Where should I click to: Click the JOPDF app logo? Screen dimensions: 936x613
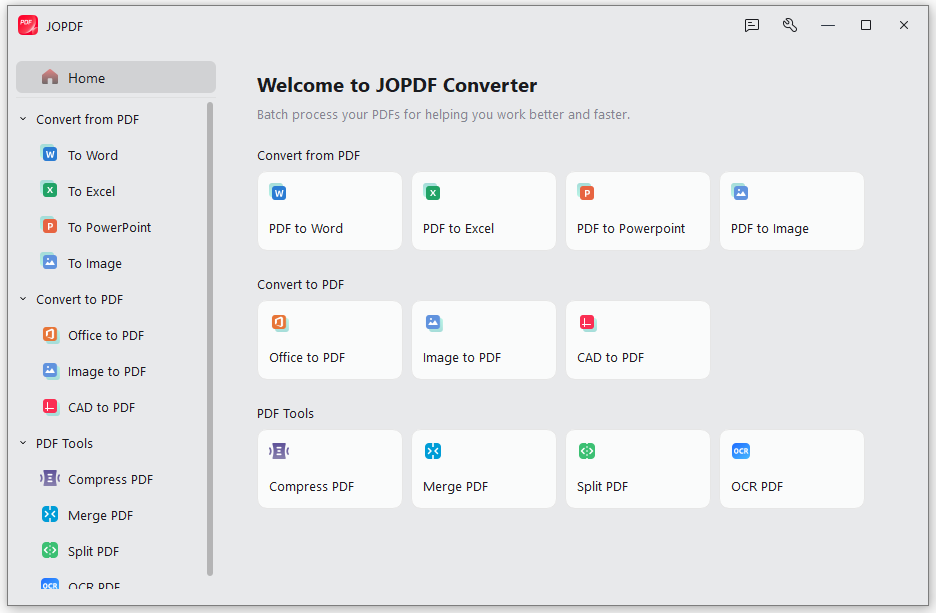point(28,26)
